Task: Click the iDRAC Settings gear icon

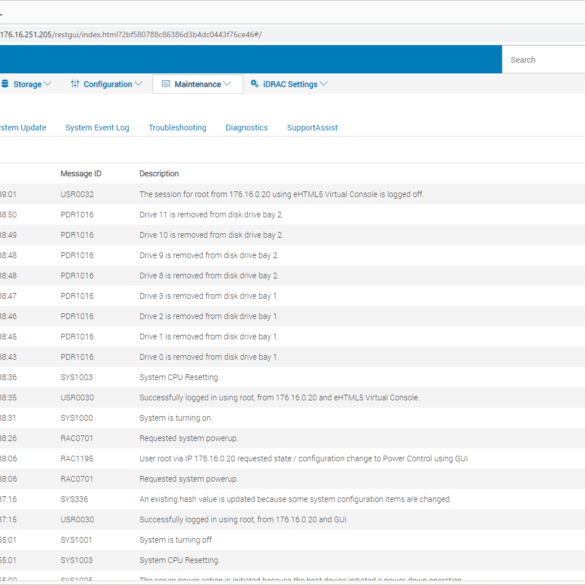Action: [x=254, y=84]
